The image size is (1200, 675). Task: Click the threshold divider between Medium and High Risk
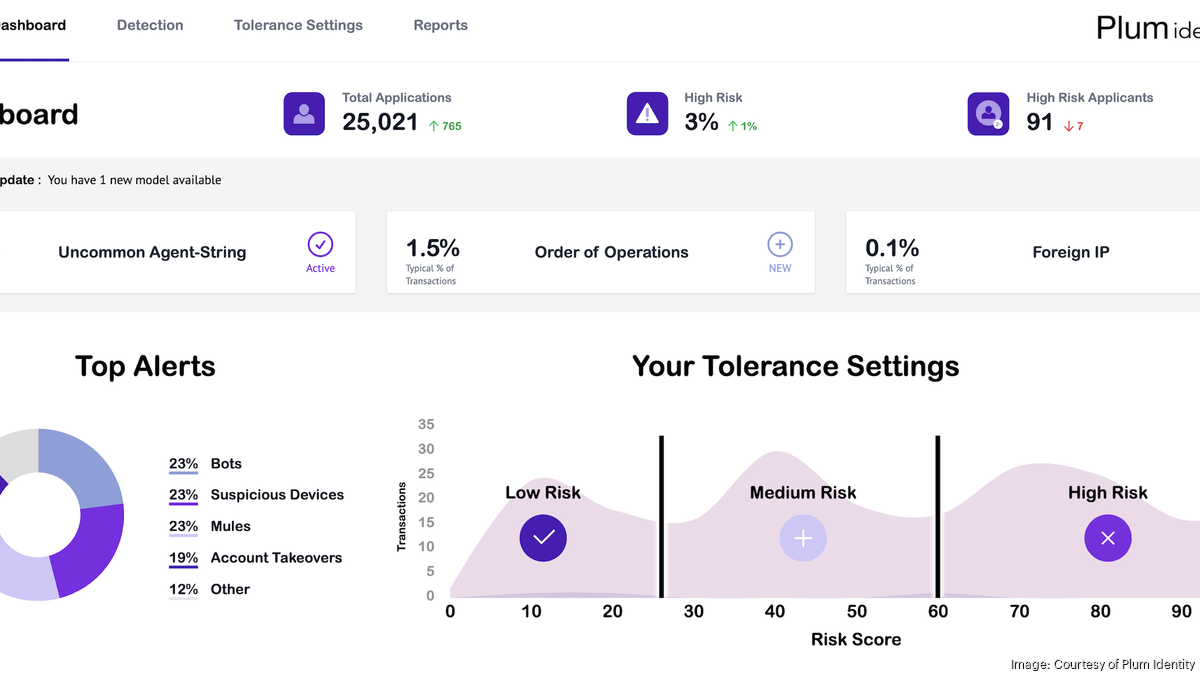tap(937, 515)
